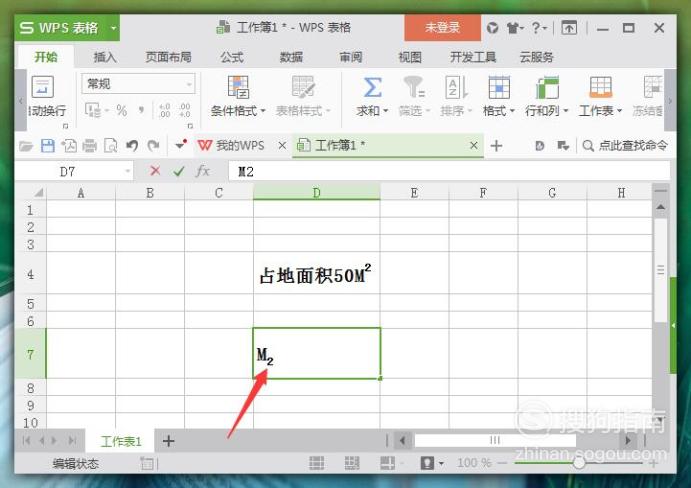This screenshot has height=488, width=691.
Task: Click the Redo arrow icon
Action: coord(153,145)
